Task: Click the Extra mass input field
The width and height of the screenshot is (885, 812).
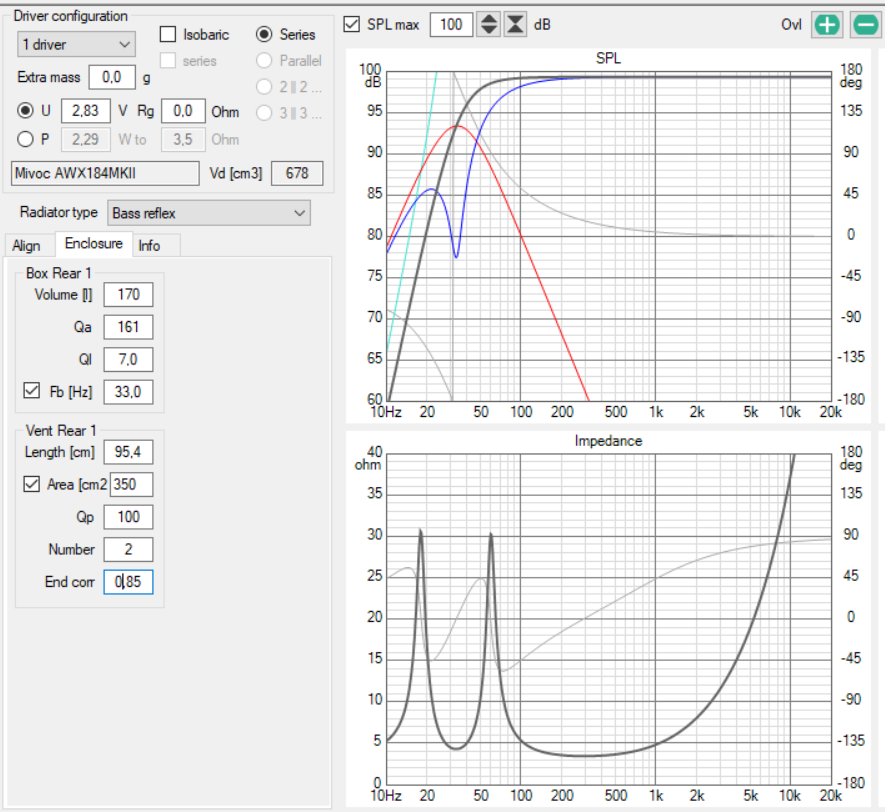Action: 113,77
